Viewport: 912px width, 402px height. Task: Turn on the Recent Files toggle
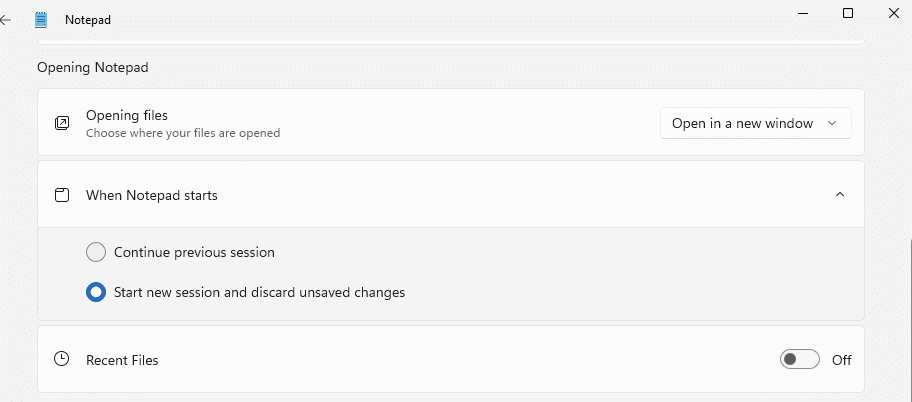coord(799,359)
